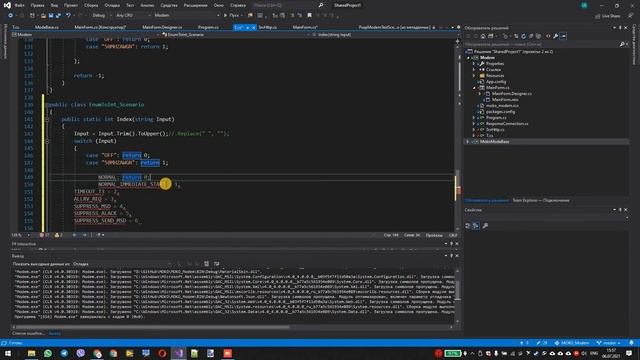
Task: Toggle word wrap in the Output panel
Action: coord(216,264)
